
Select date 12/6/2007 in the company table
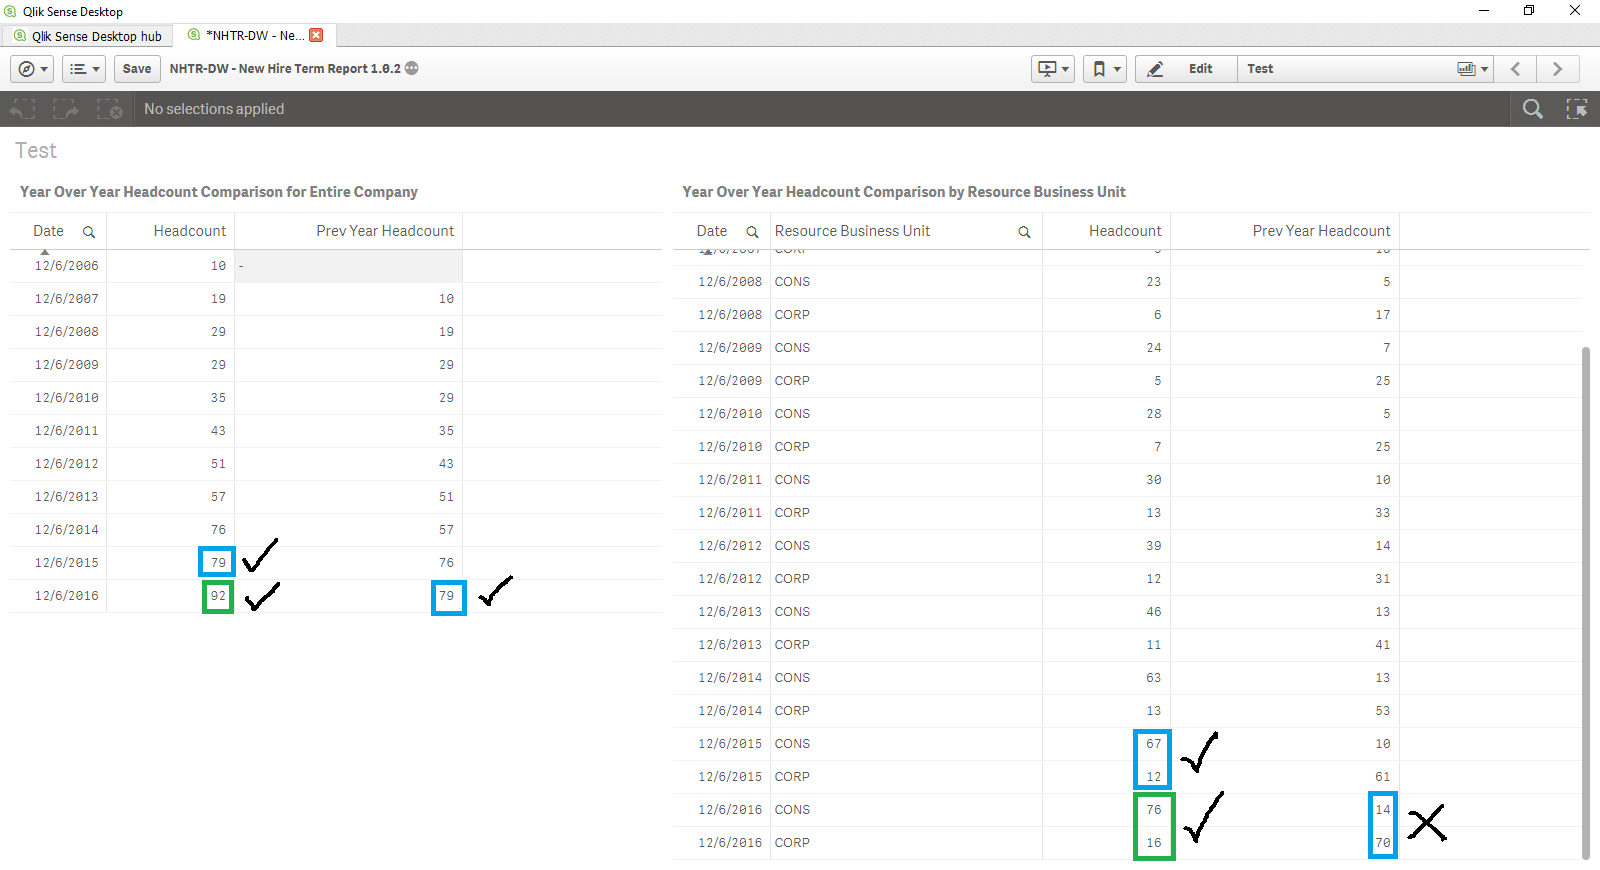click(x=67, y=299)
